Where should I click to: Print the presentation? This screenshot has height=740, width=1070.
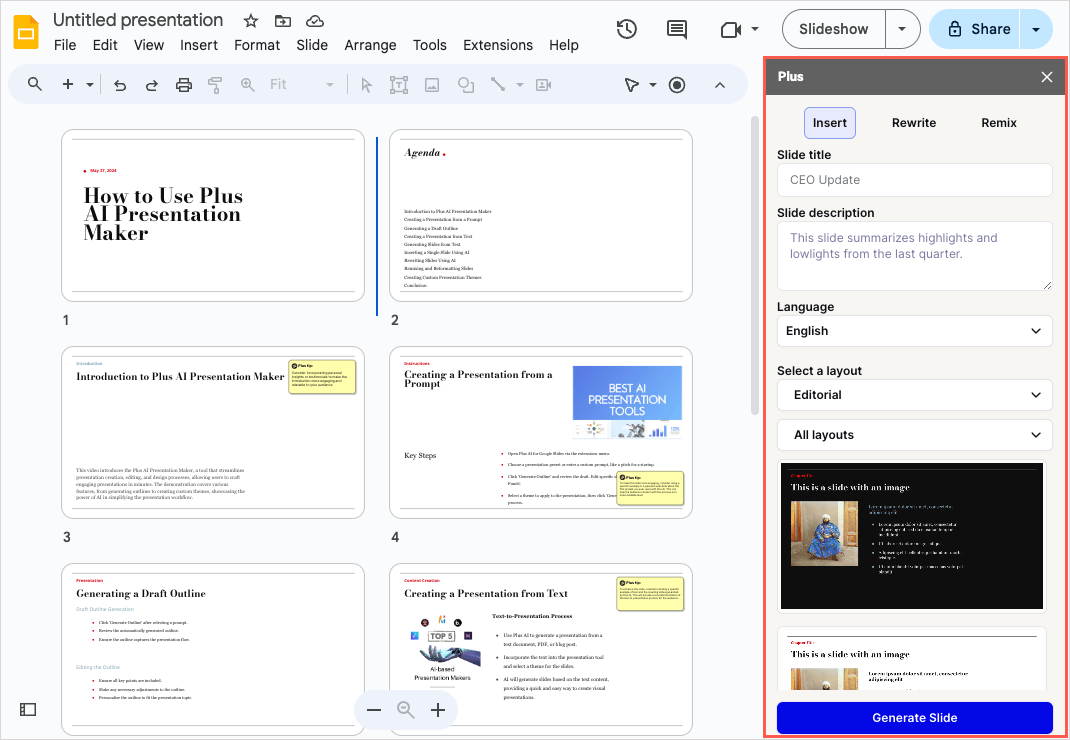coord(184,85)
